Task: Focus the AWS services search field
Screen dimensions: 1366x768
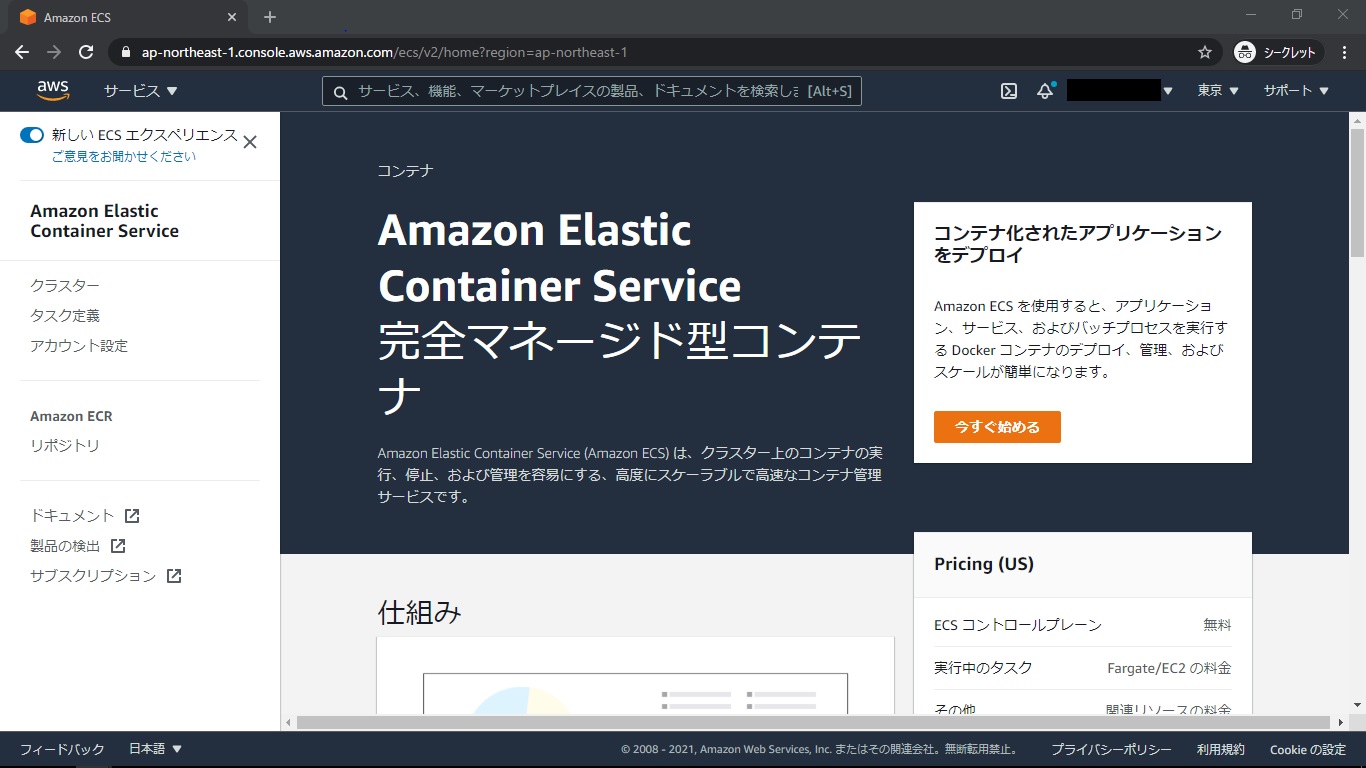Action: tap(580, 91)
